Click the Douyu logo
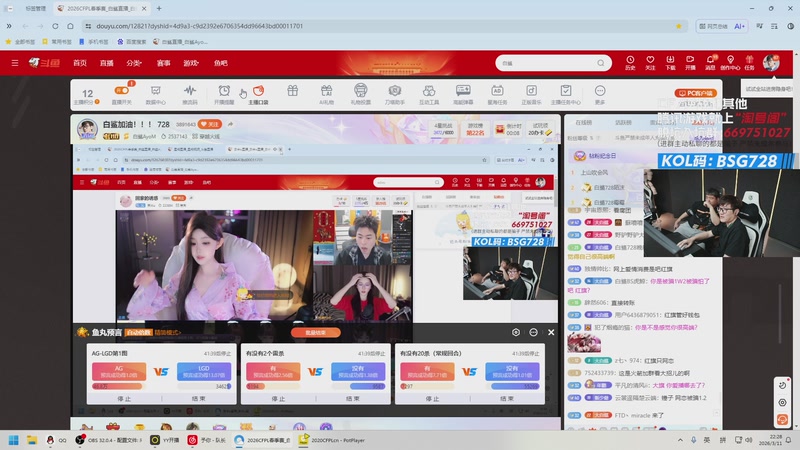This screenshot has height=450, width=800. tap(44, 63)
